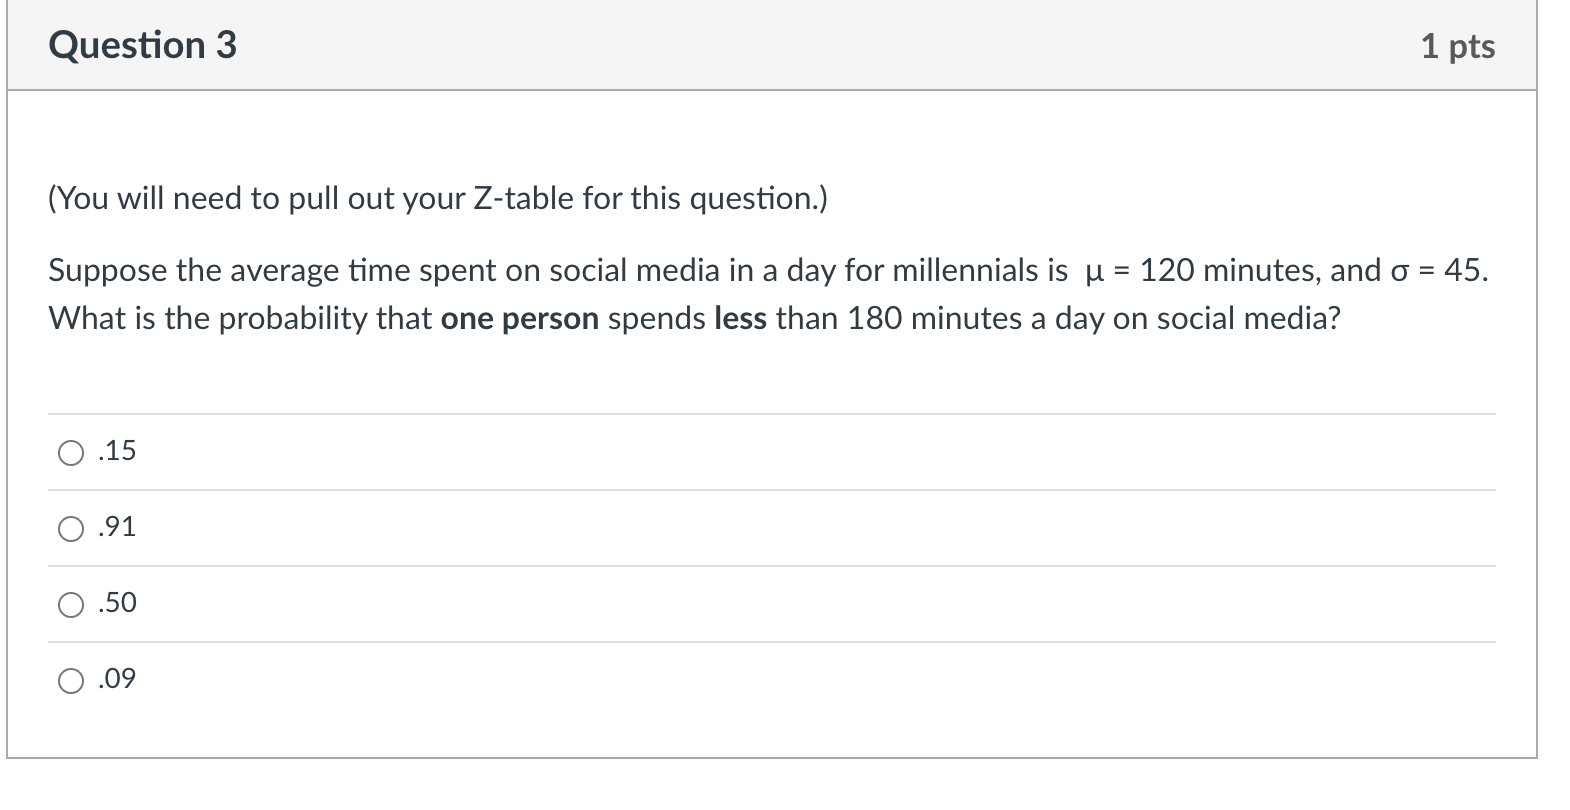This screenshot has height=810, width=1570.
Task: Select the .09 radio button
Action: click(70, 680)
